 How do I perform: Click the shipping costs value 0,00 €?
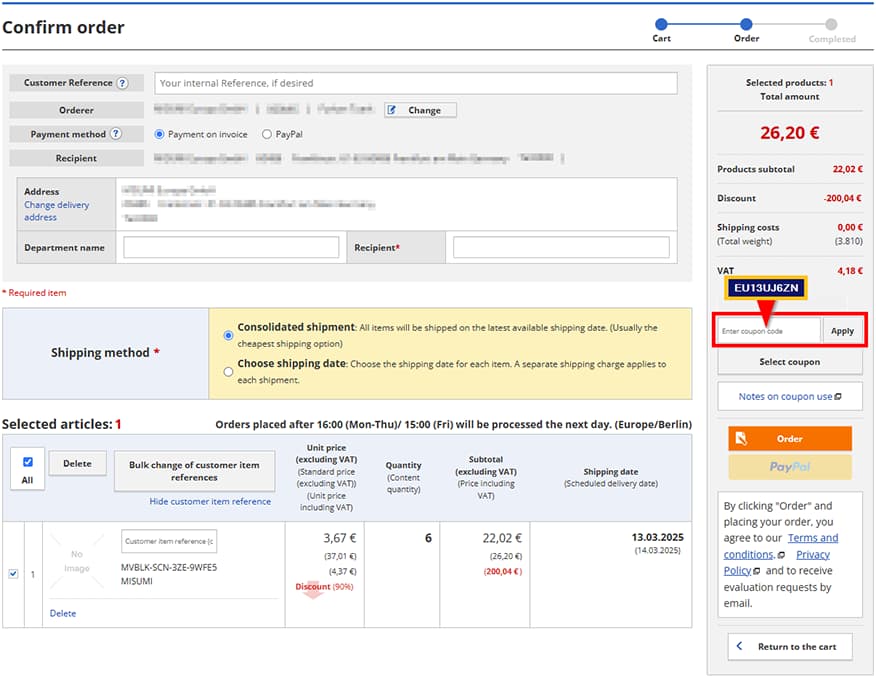pos(850,227)
